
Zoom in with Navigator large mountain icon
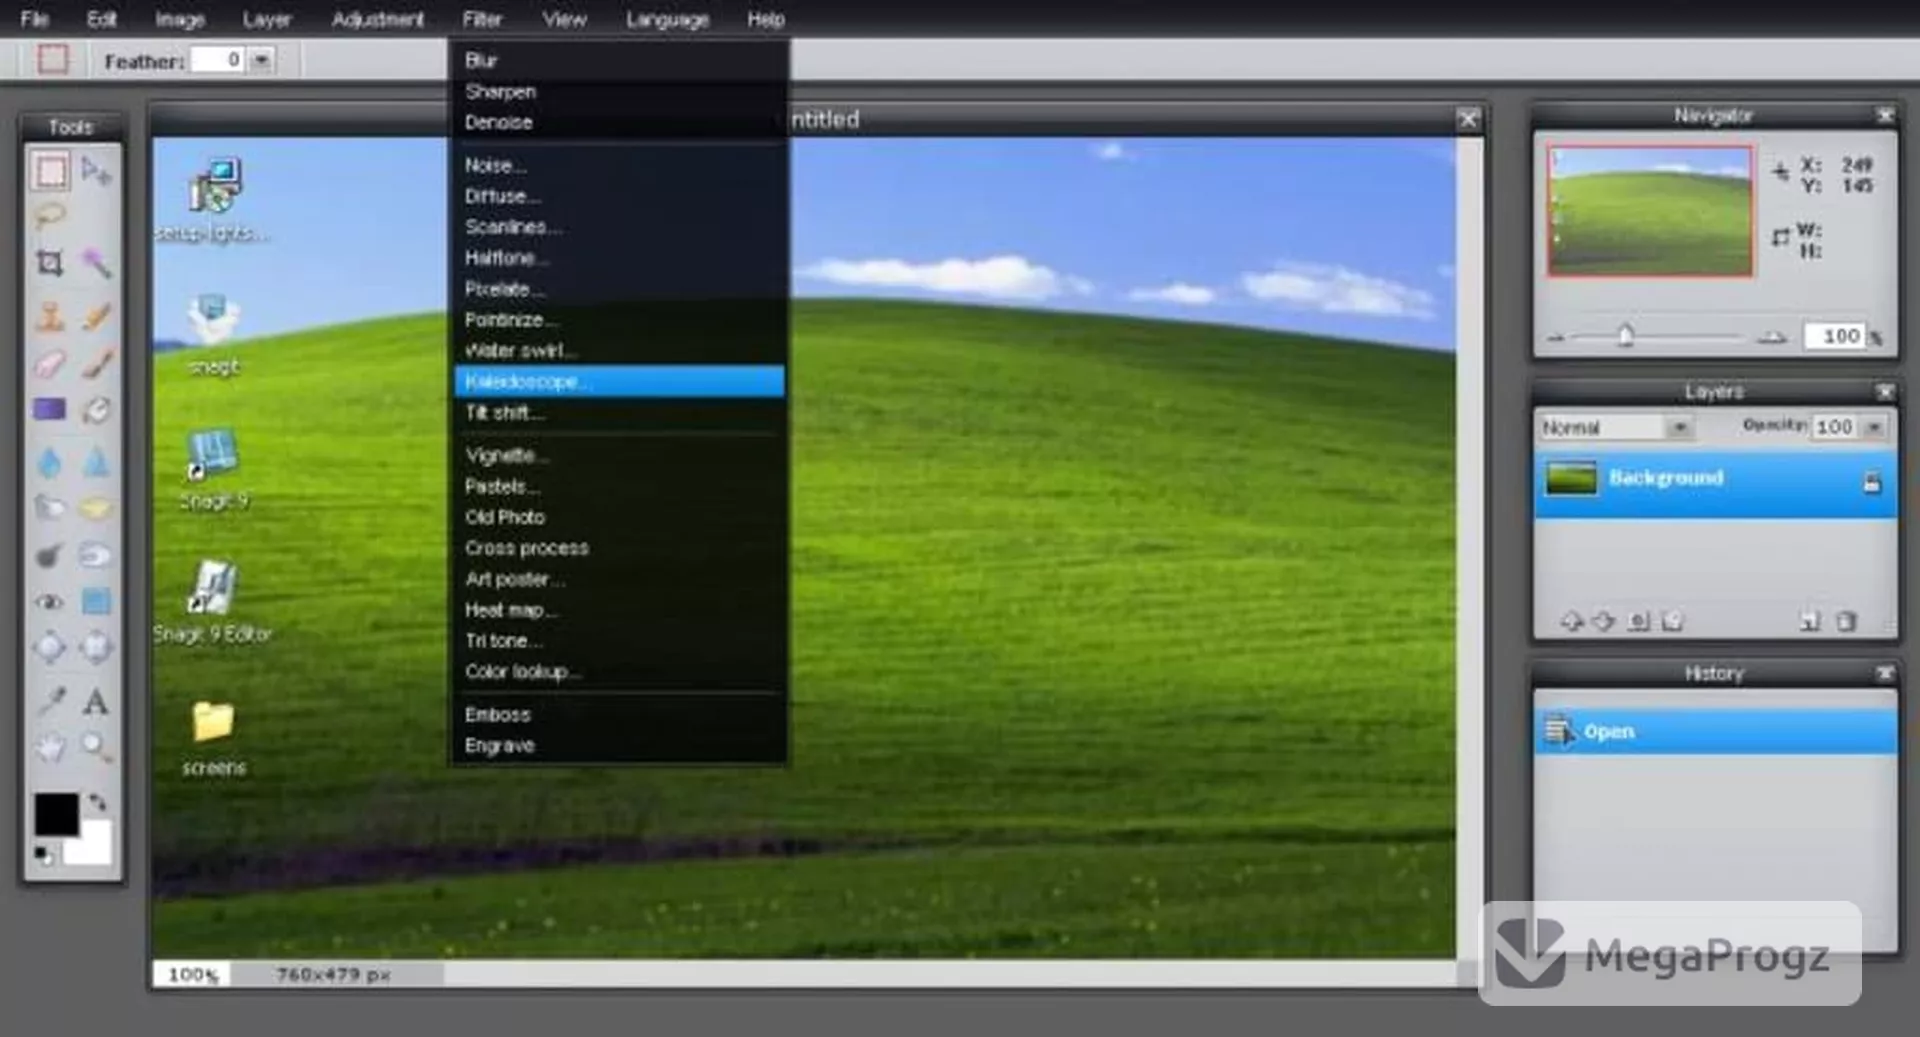pyautogui.click(x=1772, y=337)
